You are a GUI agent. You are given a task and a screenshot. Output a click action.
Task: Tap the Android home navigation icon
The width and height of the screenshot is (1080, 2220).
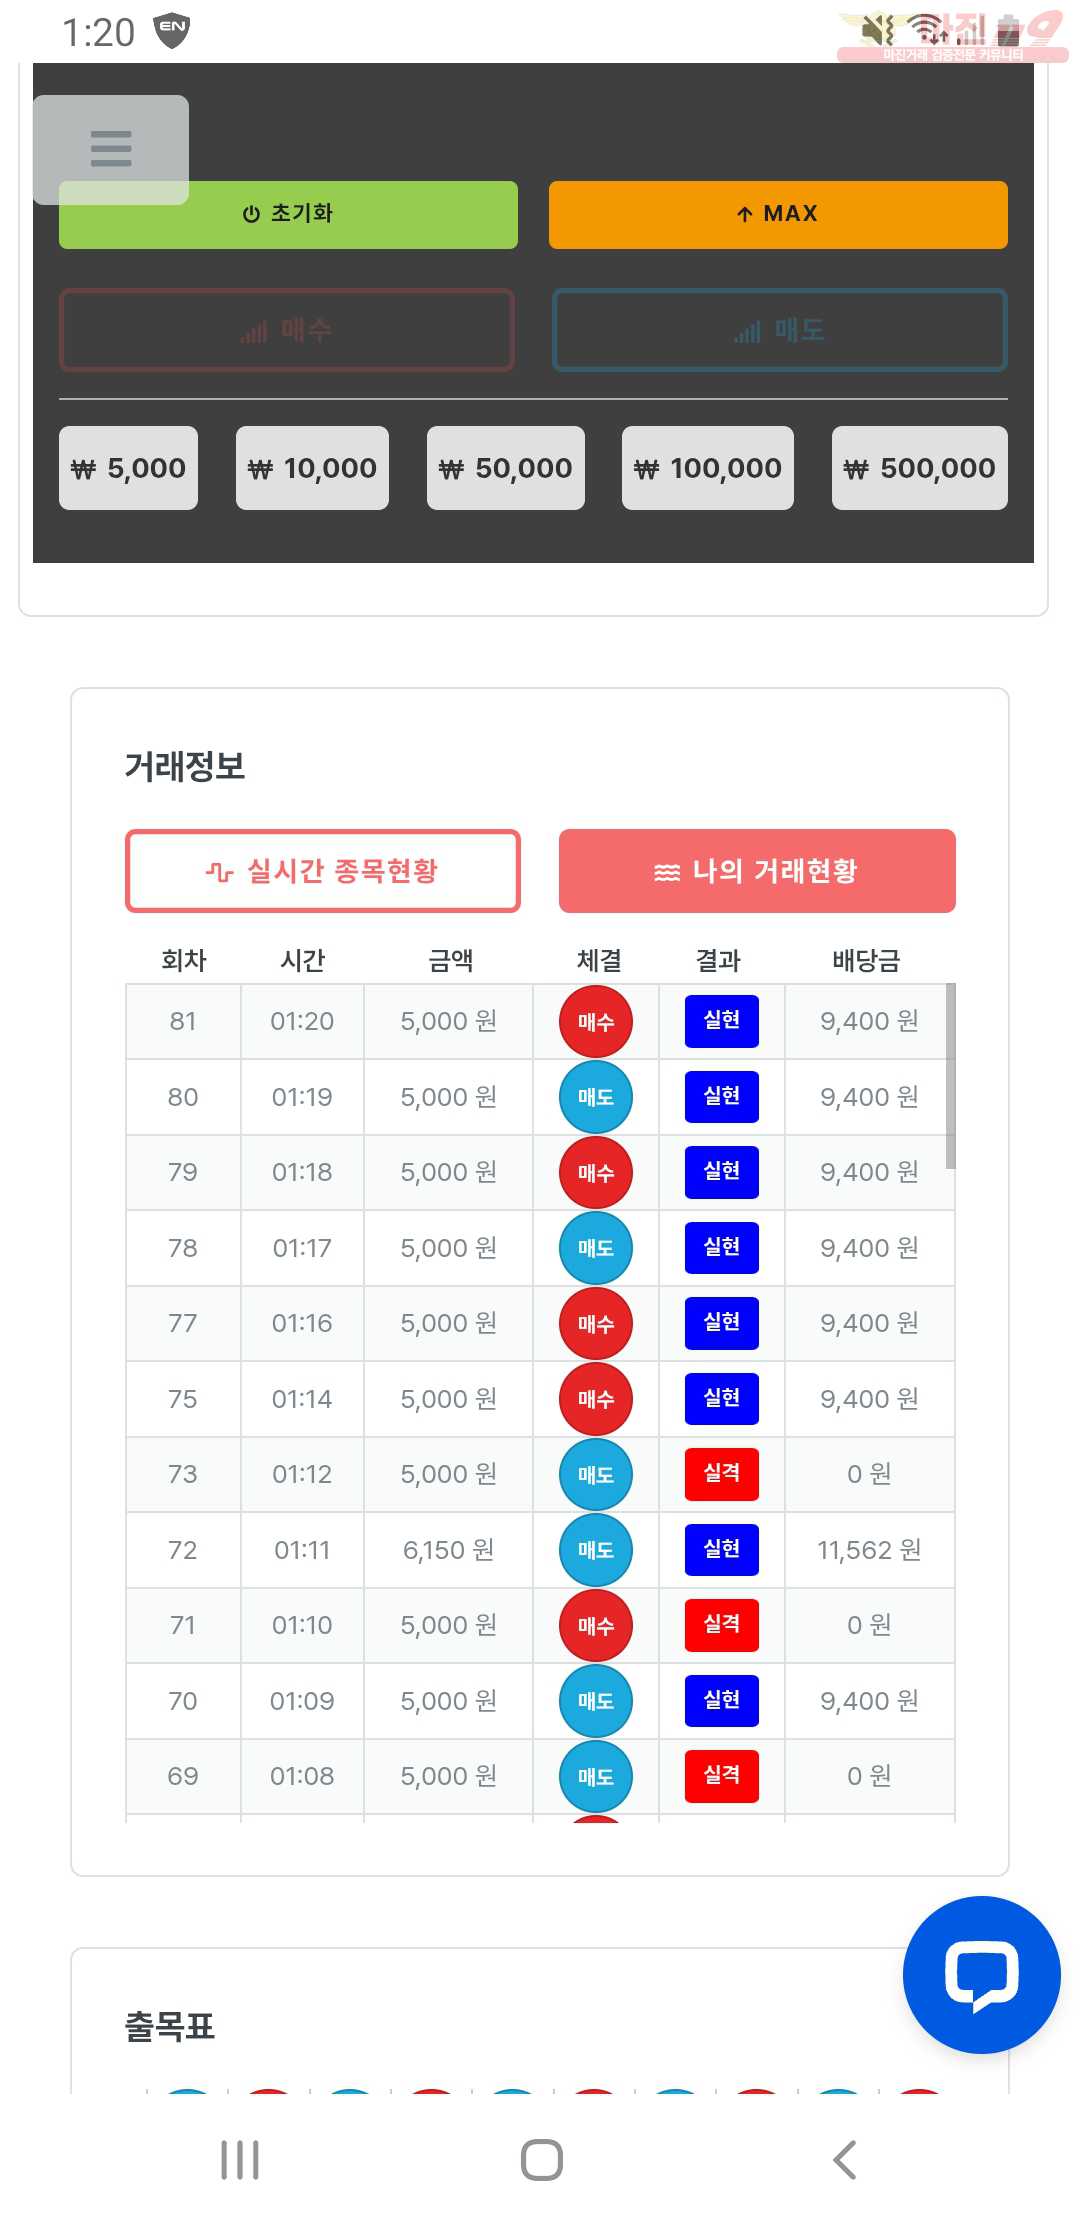point(541,2160)
